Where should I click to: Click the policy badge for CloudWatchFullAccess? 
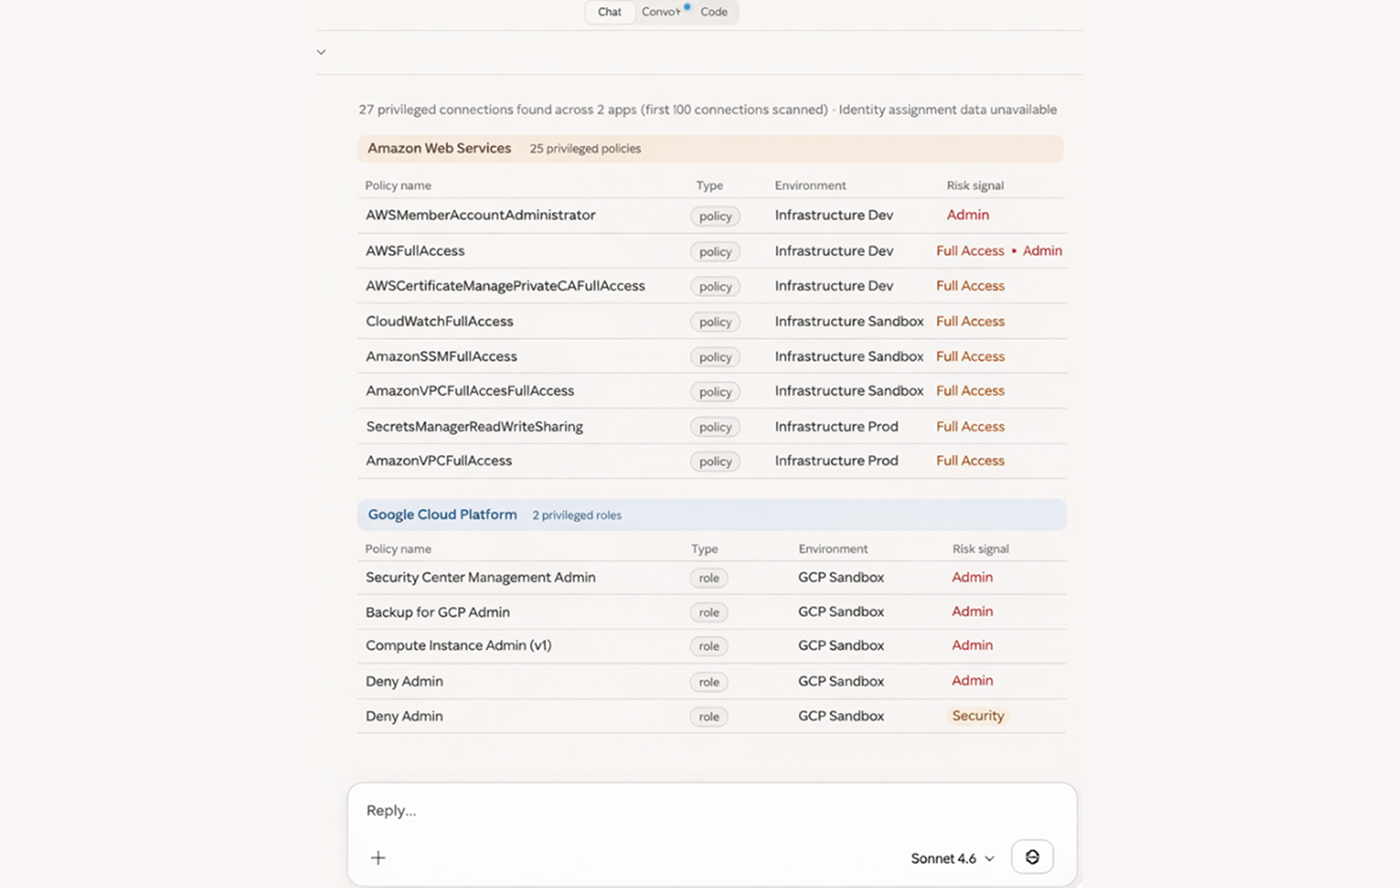(715, 322)
